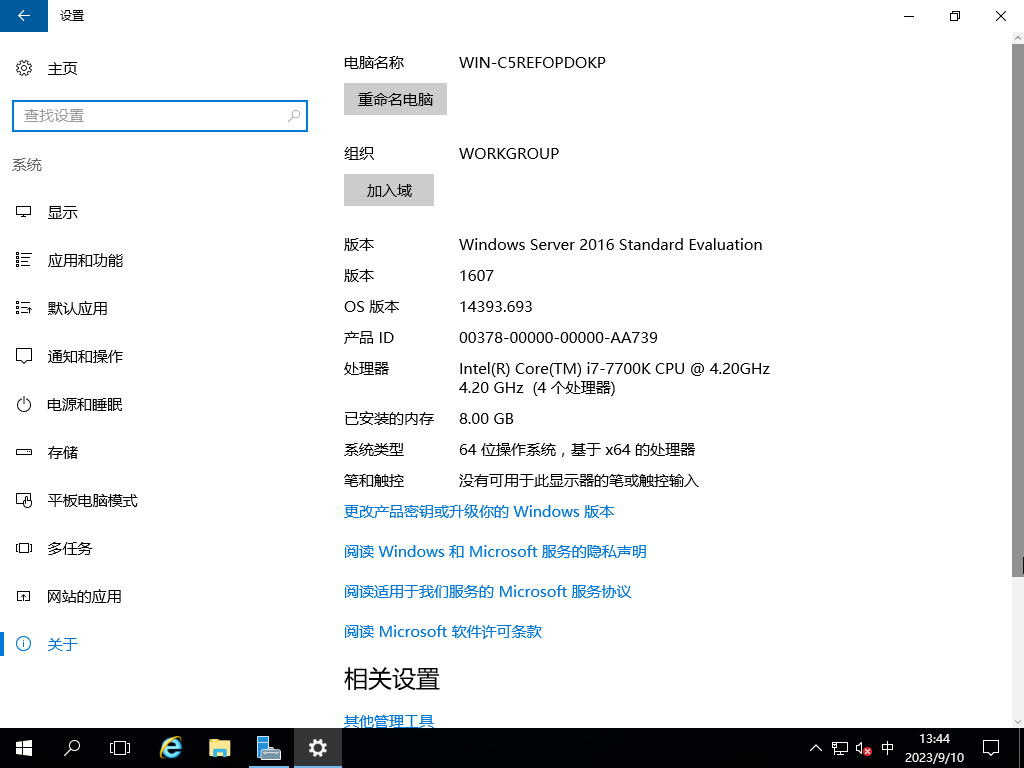The image size is (1024, 768).
Task: Switch the 中 input method indicator
Action: coord(888,748)
